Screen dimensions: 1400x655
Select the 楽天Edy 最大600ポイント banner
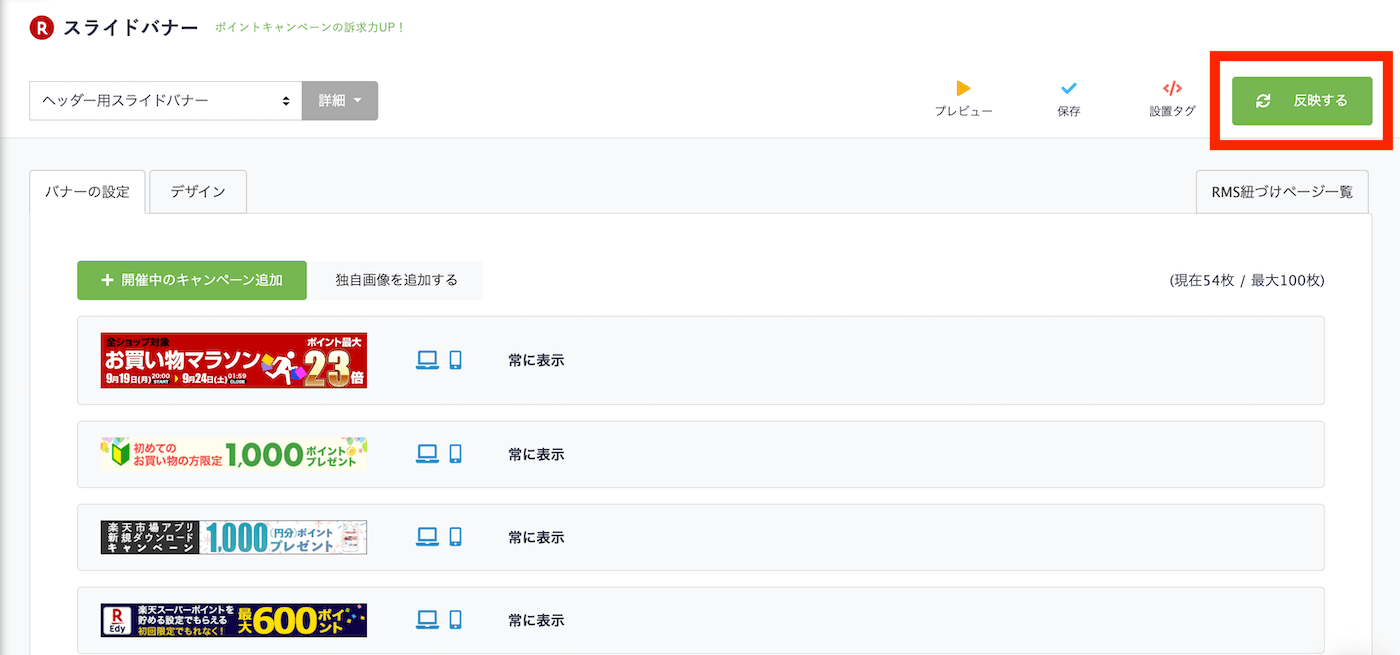click(234, 620)
